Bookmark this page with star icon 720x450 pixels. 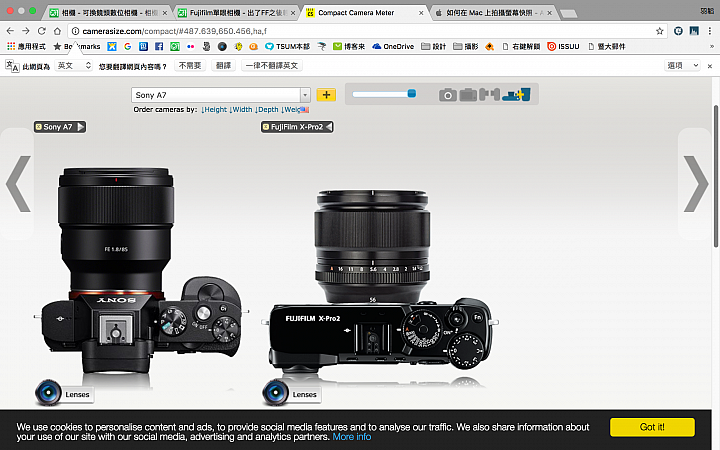[x=659, y=31]
